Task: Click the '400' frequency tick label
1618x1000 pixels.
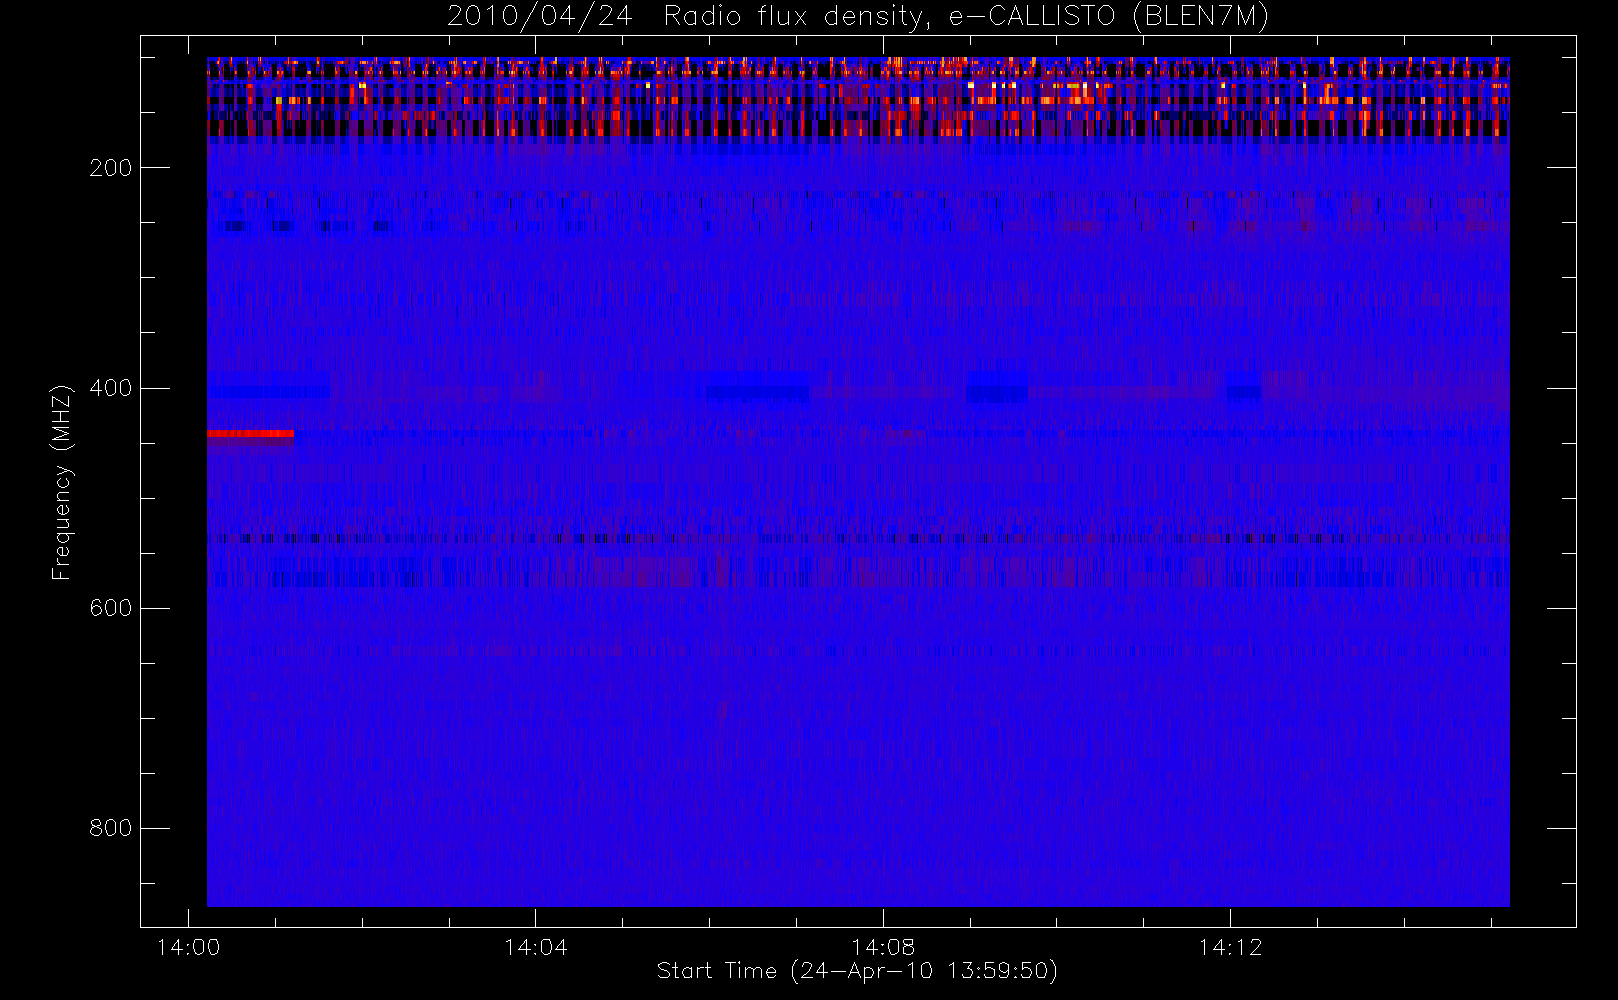Action: pyautogui.click(x=110, y=388)
